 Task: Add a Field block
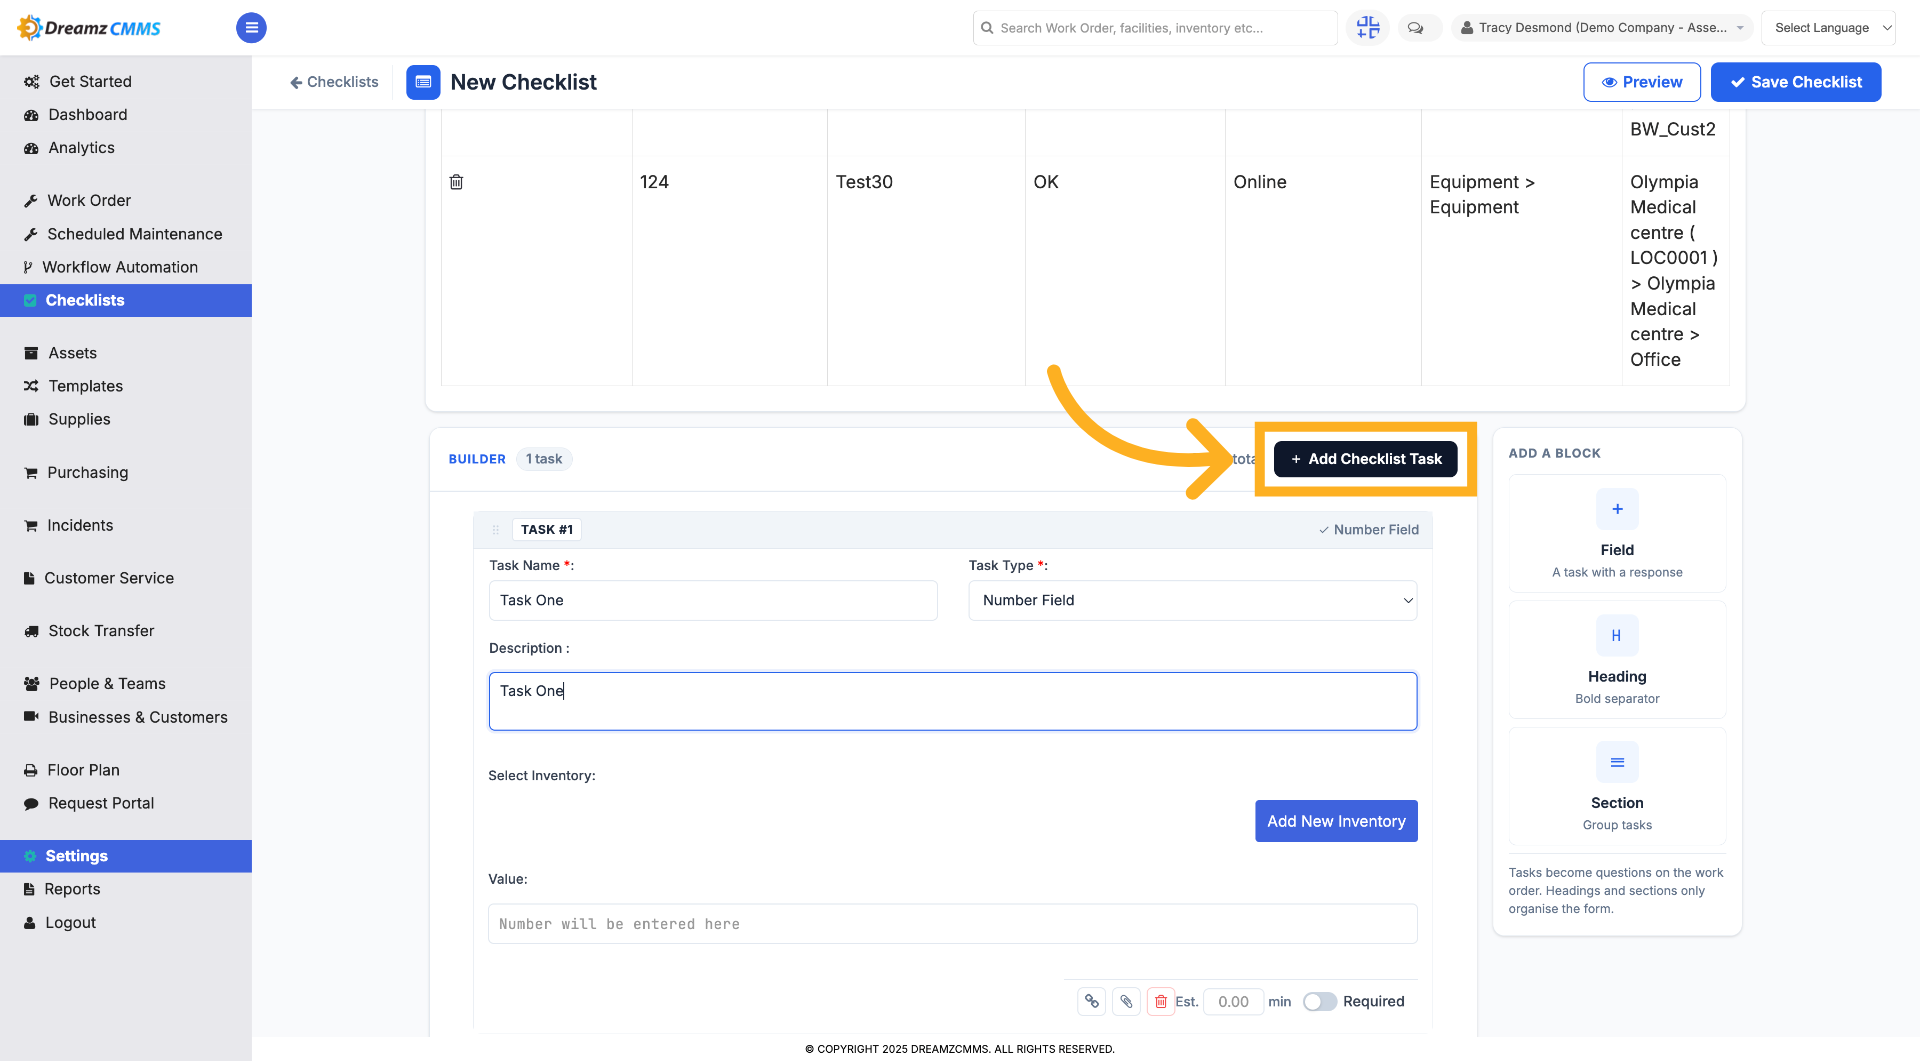pos(1617,533)
